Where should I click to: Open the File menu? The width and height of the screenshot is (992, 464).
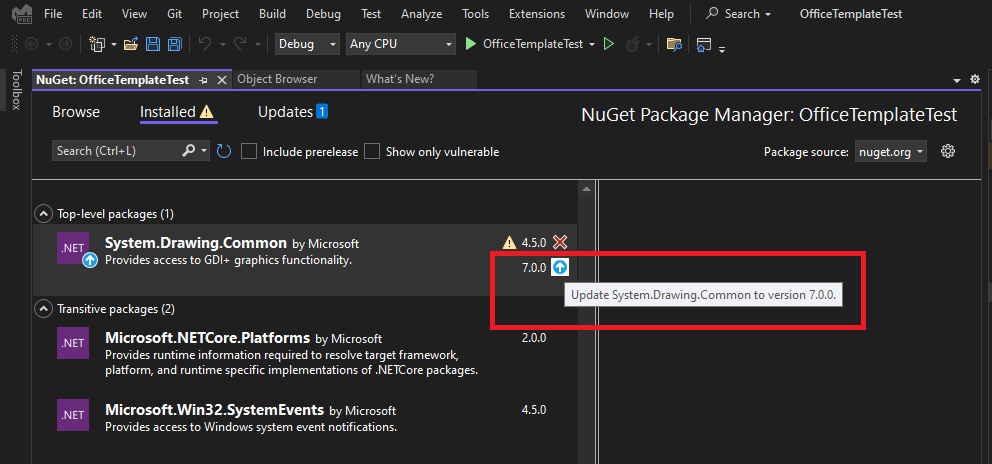point(53,13)
